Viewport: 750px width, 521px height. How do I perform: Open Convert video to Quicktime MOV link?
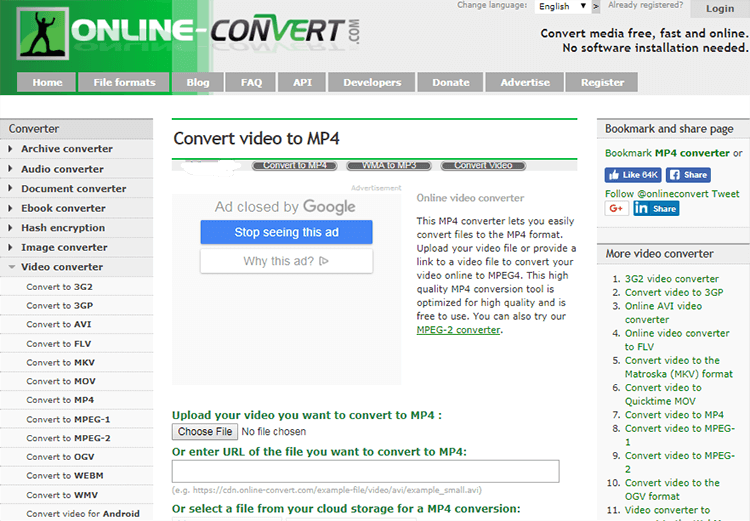[663, 395]
